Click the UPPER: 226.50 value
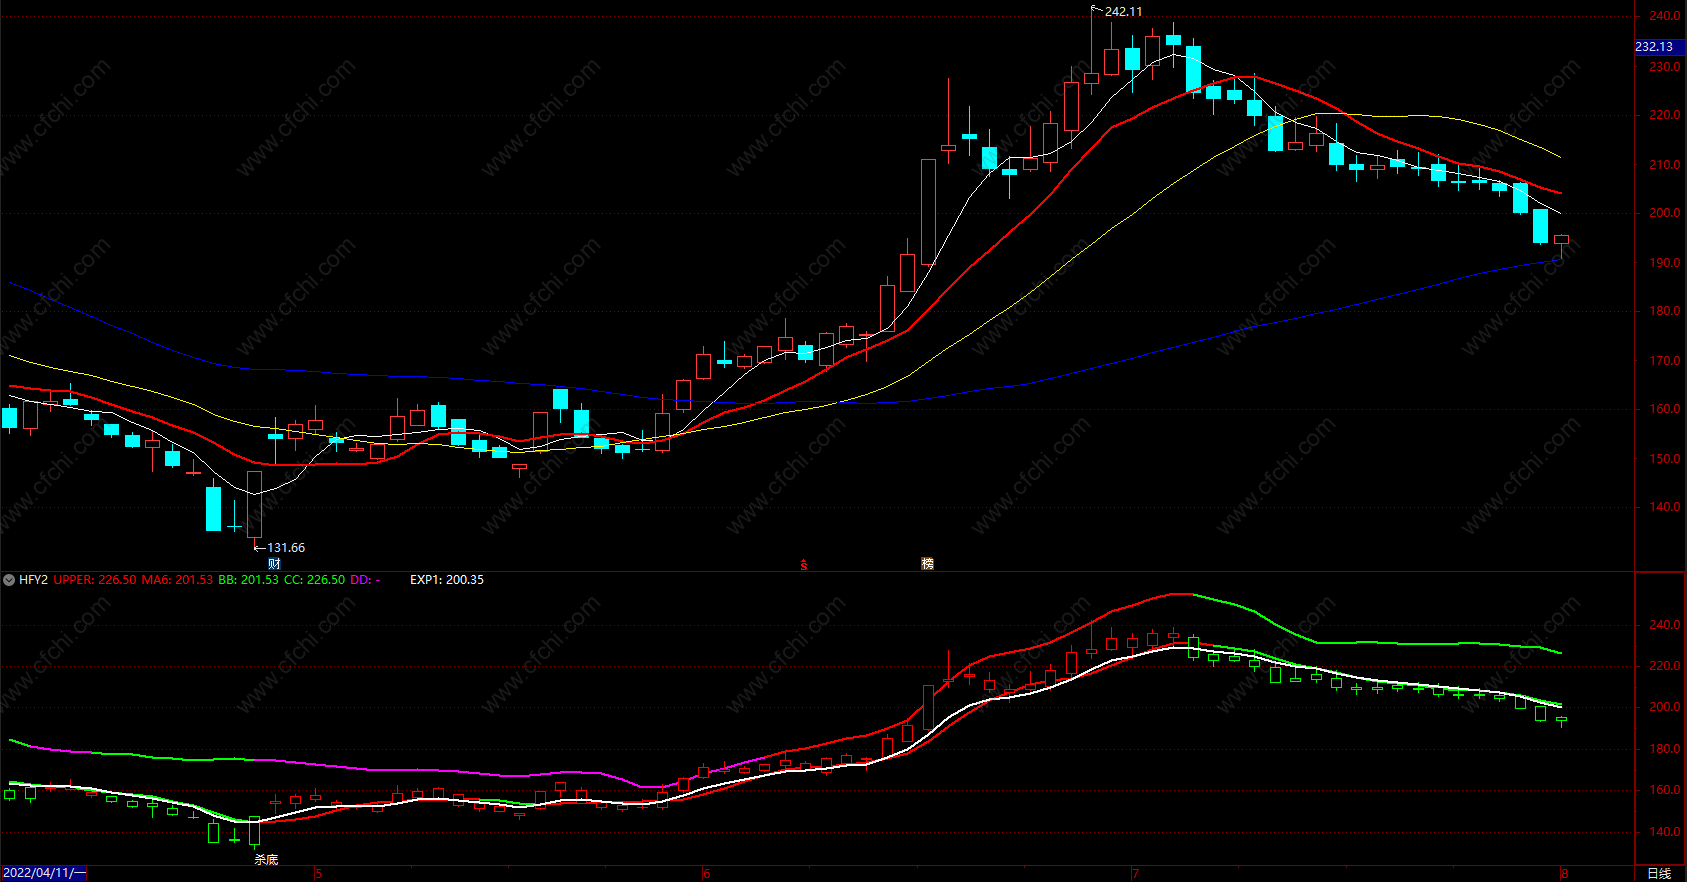 tap(95, 580)
